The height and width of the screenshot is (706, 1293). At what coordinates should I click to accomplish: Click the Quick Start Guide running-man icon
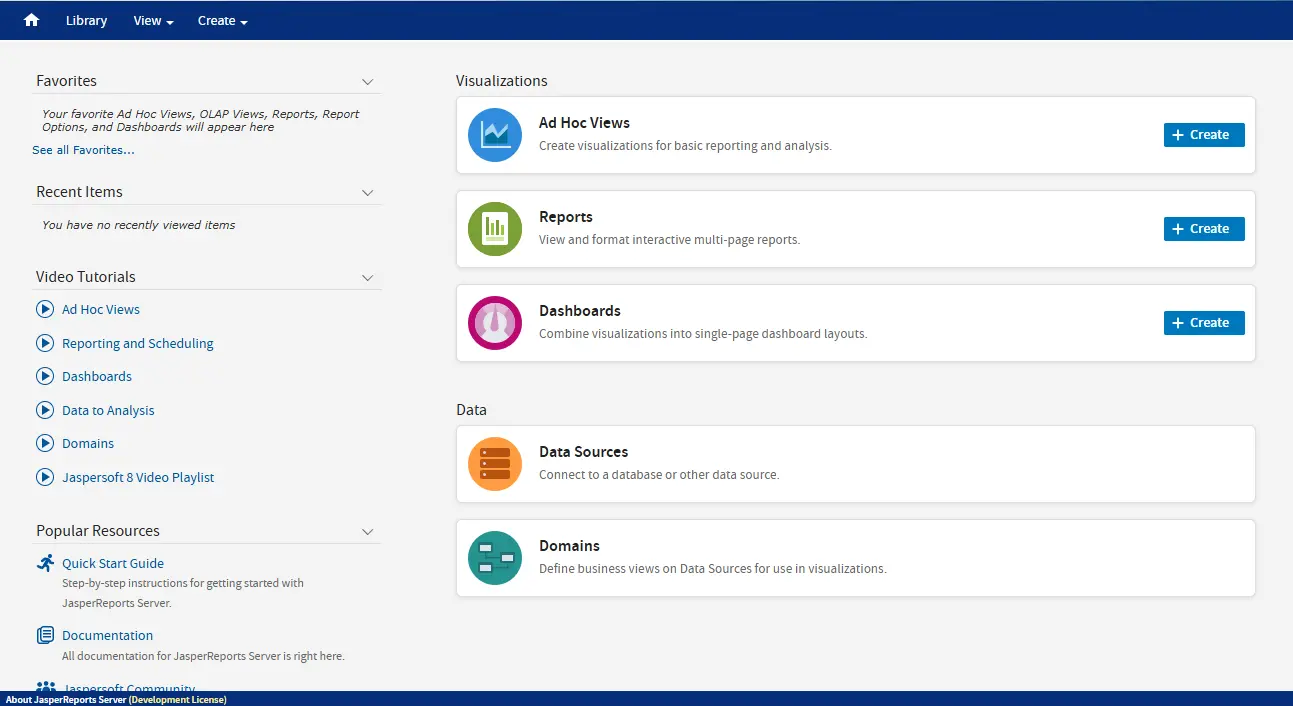(45, 564)
